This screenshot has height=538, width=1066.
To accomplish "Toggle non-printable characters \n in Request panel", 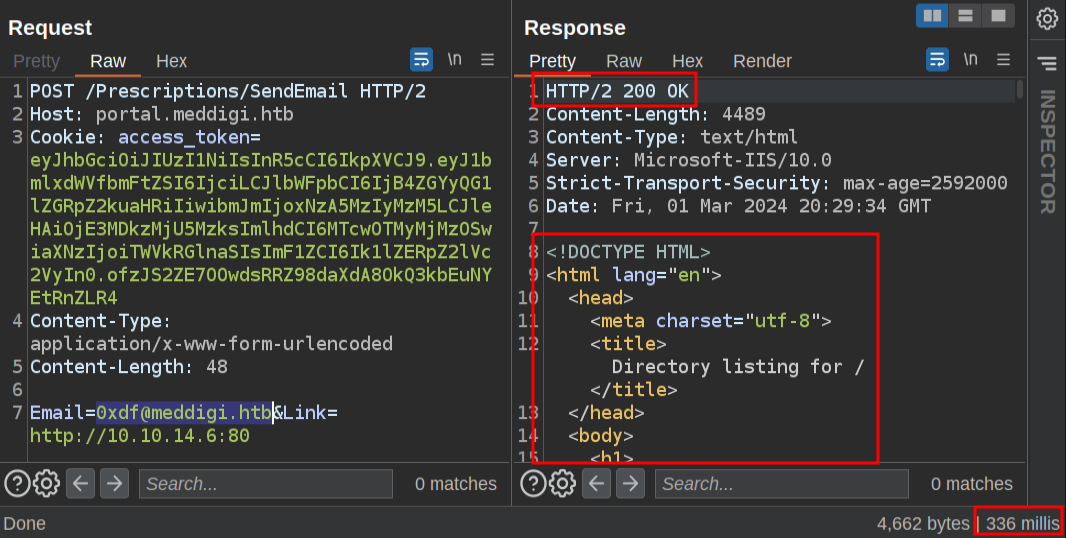I will [x=455, y=60].
